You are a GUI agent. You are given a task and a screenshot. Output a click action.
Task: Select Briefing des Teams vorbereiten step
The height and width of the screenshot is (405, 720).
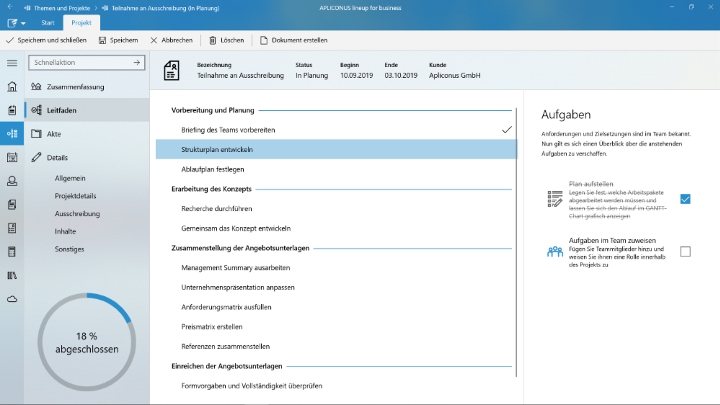[336, 130]
